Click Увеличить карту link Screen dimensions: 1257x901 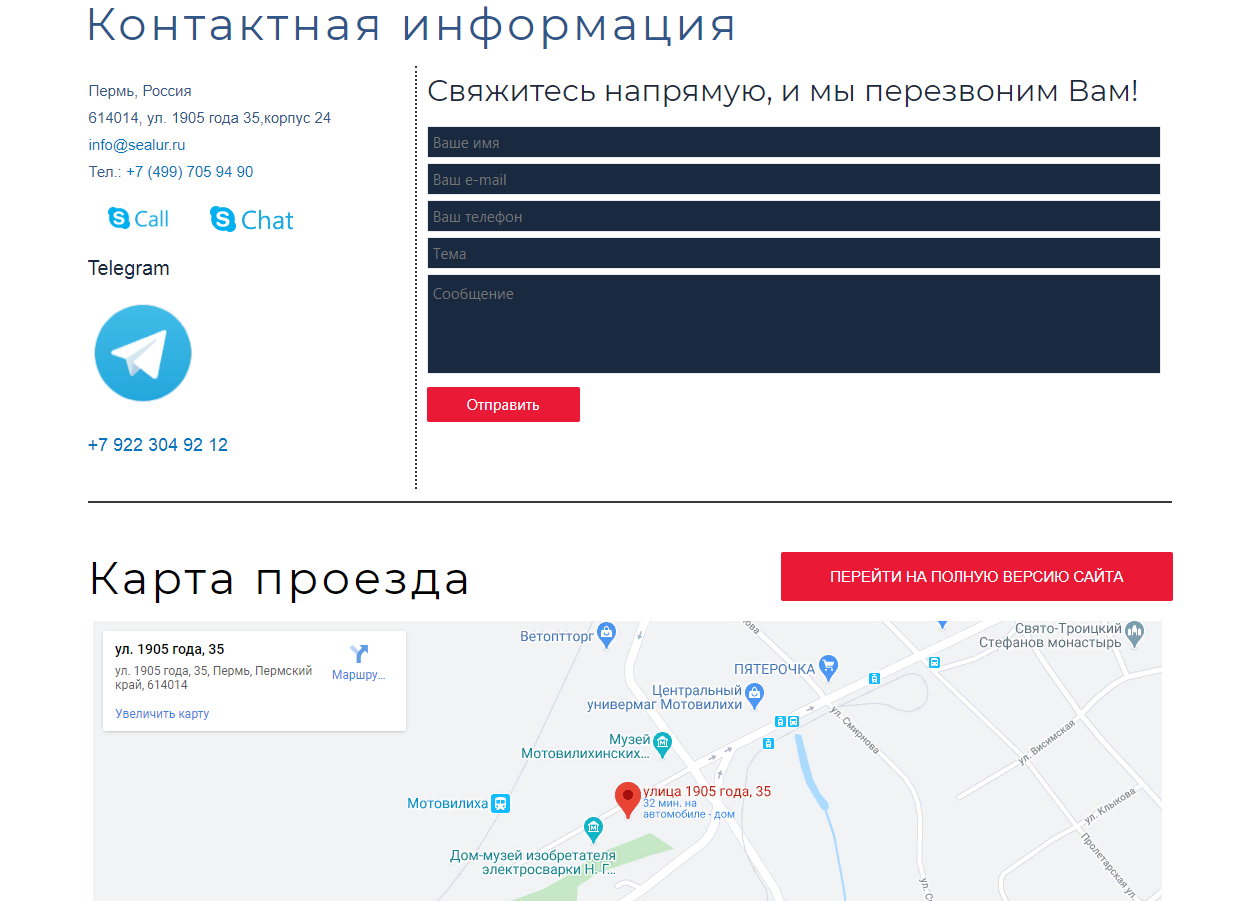pos(162,714)
